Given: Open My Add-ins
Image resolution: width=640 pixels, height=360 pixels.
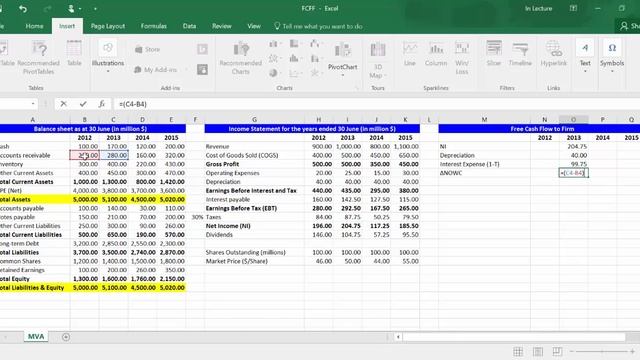Looking at the screenshot, I should click(156, 70).
